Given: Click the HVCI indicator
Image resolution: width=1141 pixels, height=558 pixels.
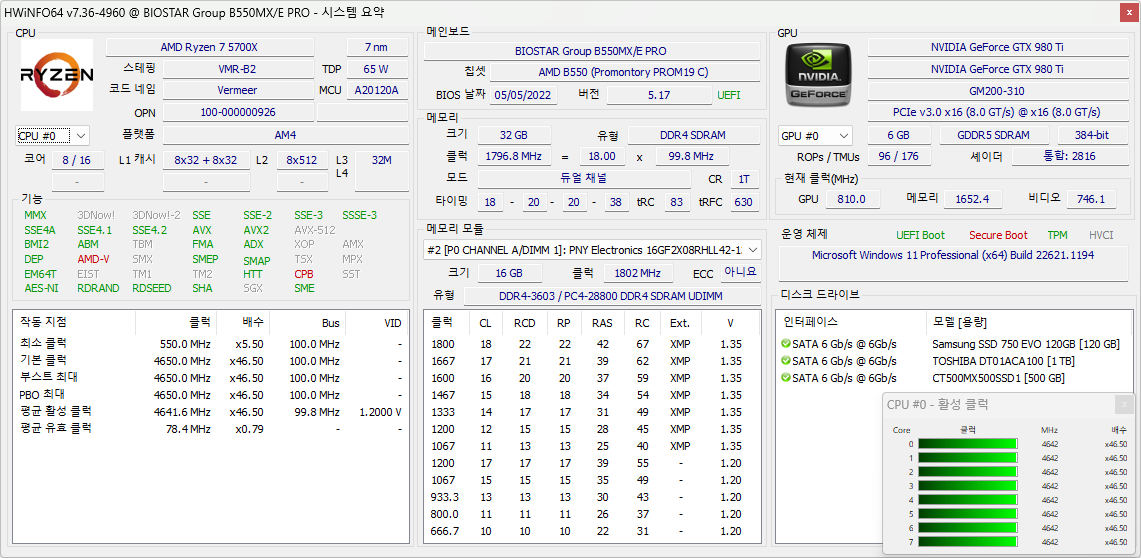Looking at the screenshot, I should point(1101,235).
